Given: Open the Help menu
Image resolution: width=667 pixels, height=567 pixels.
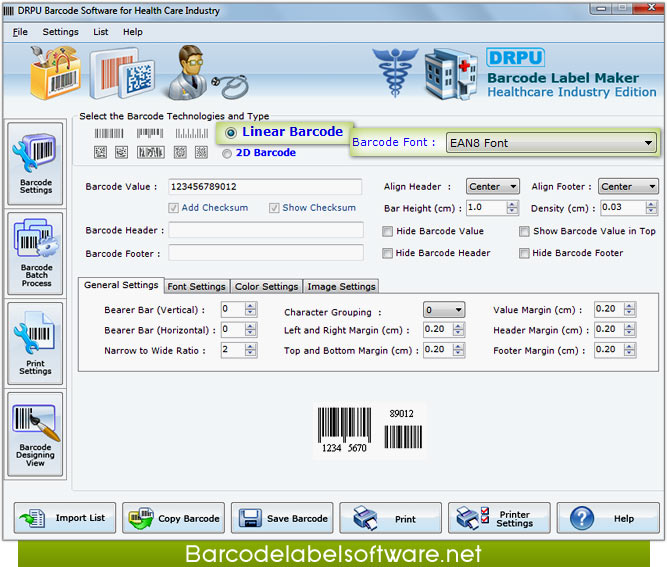Looking at the screenshot, I should (133, 32).
